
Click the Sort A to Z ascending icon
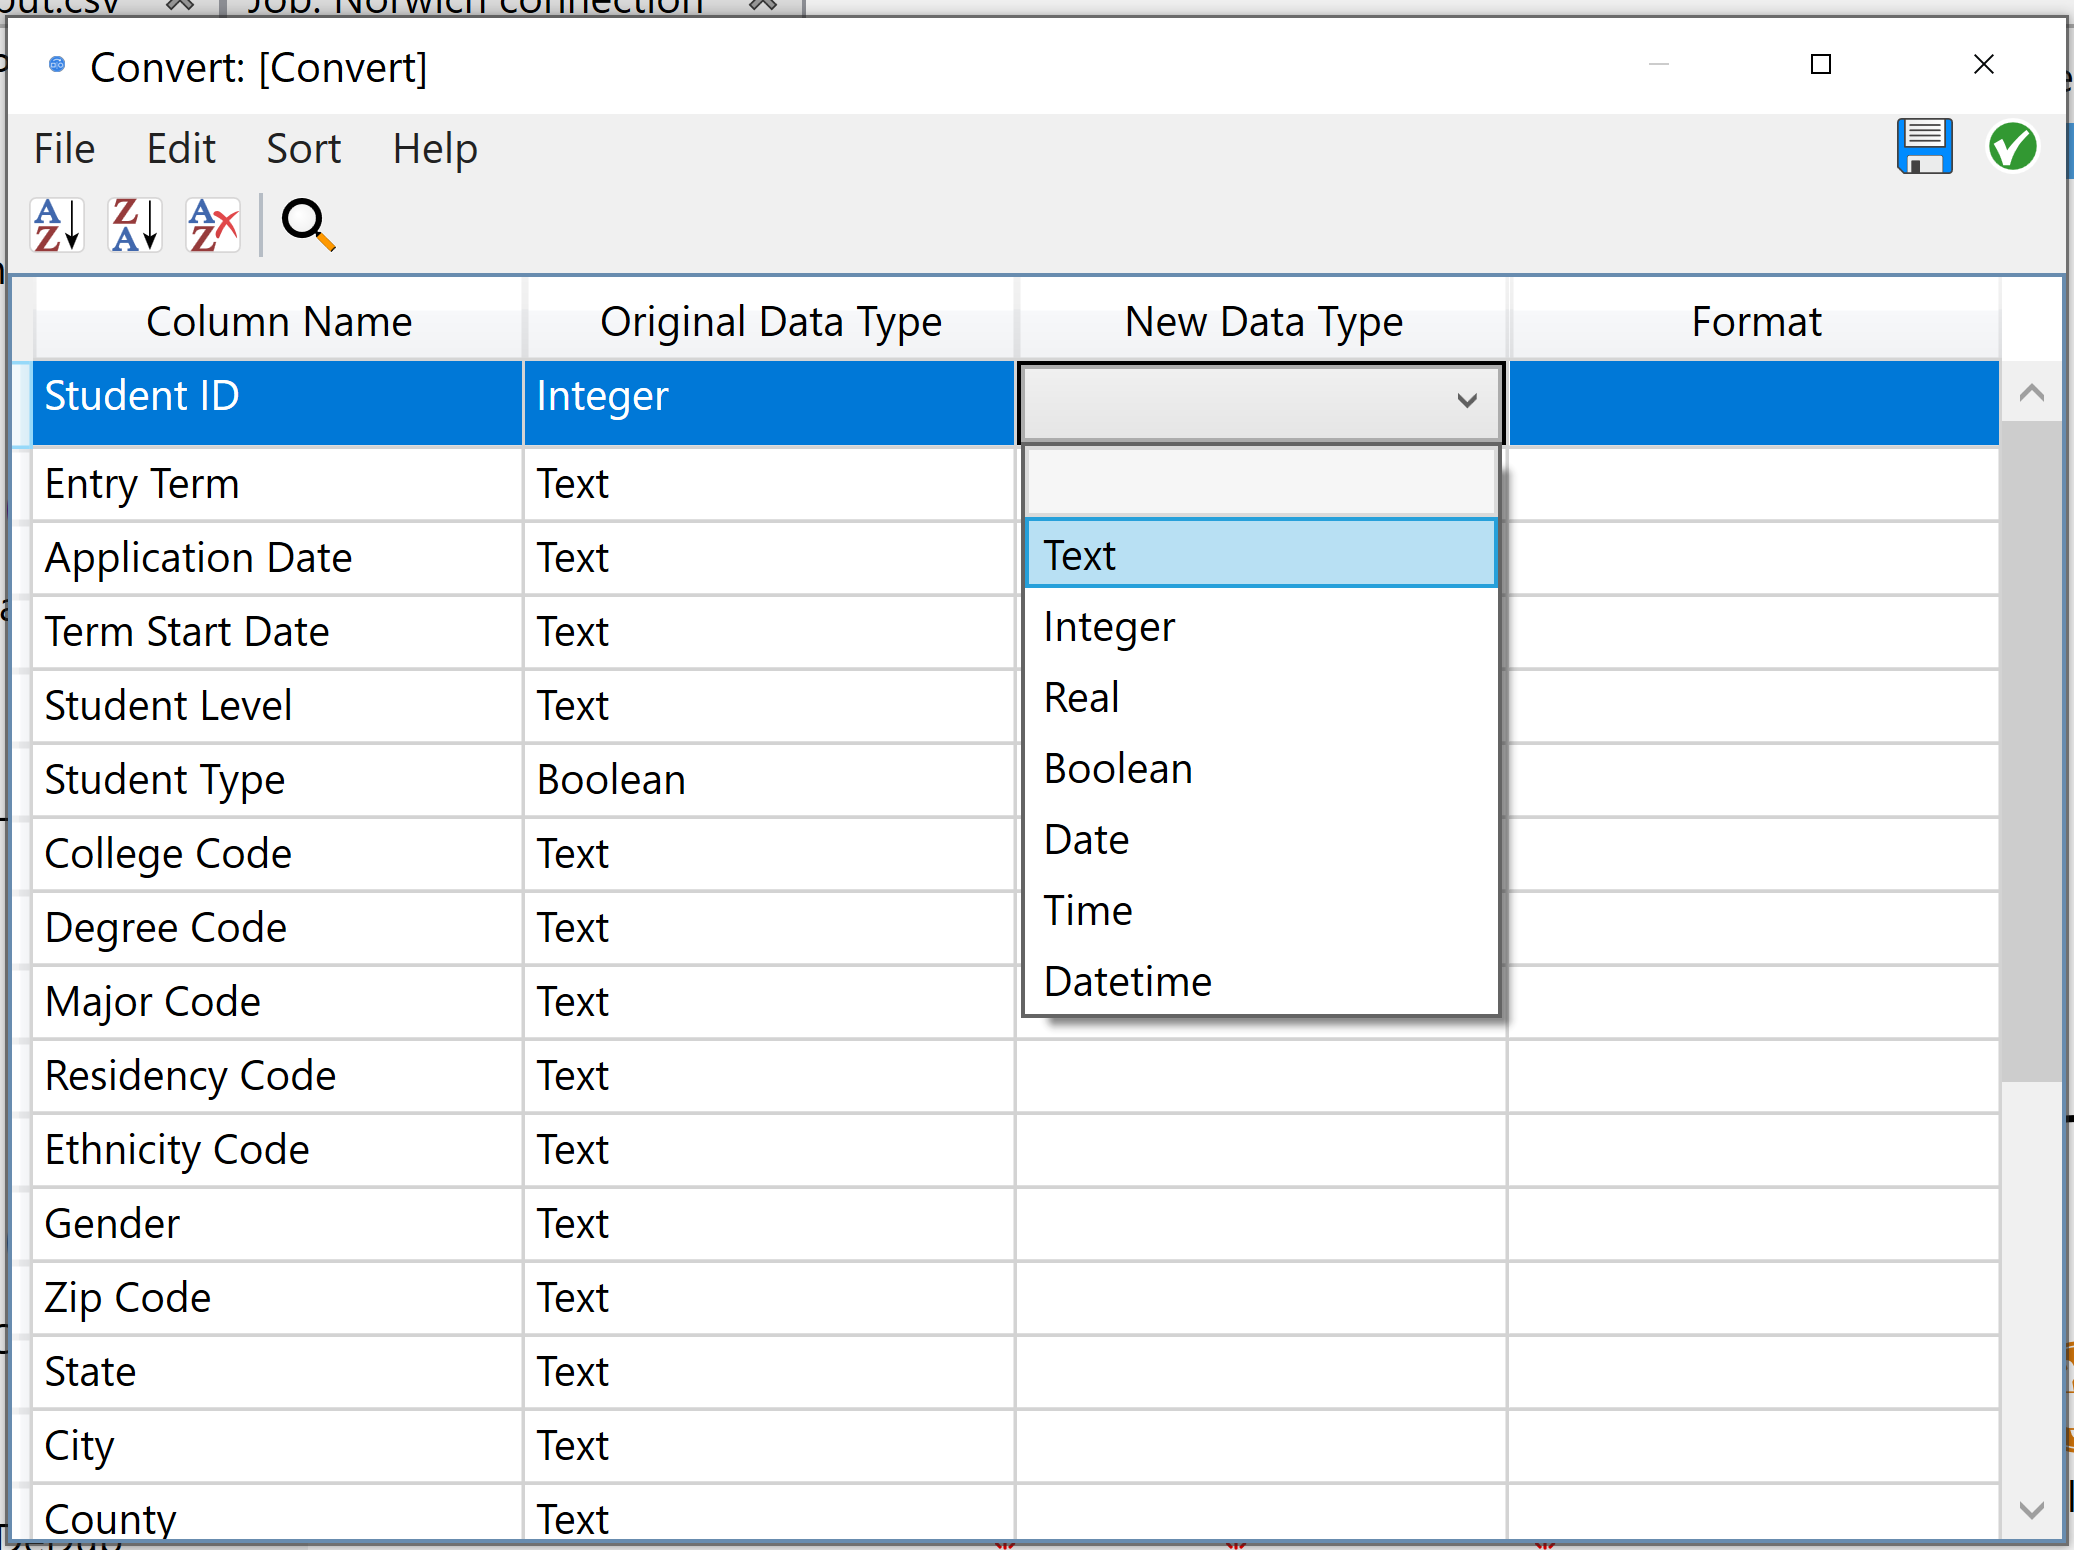57,225
